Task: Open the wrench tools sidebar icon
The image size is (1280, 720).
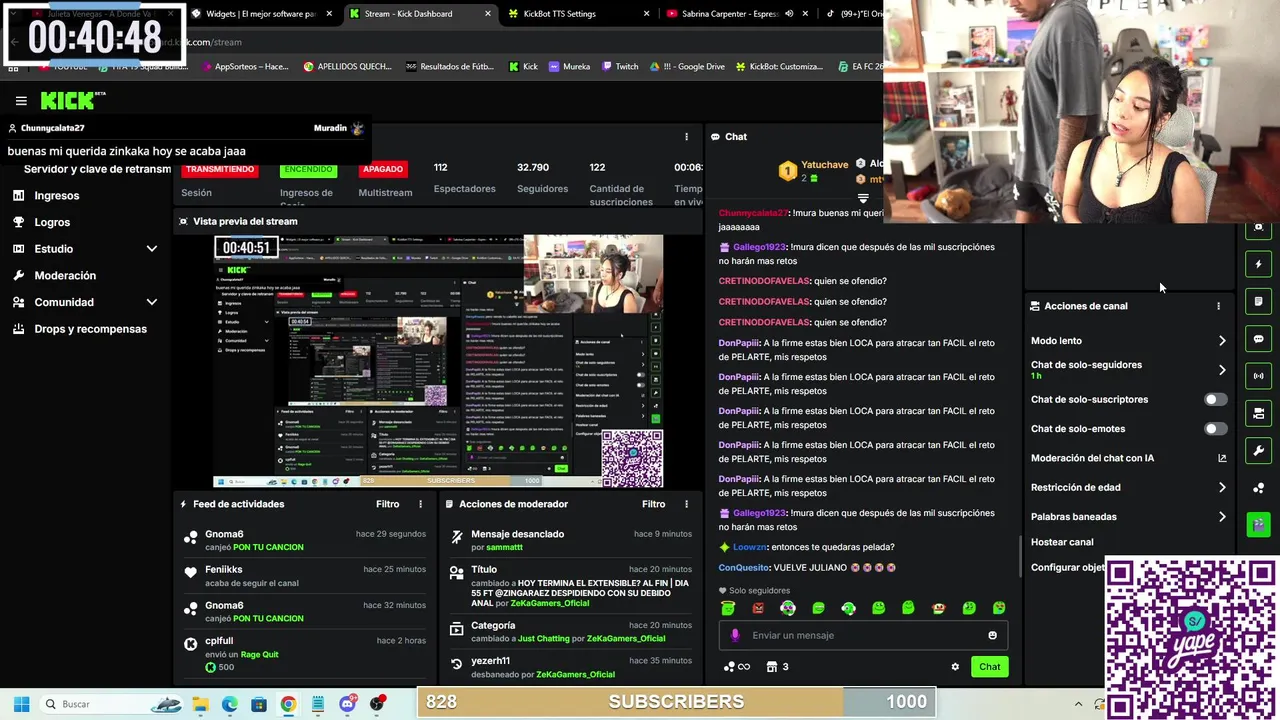Action: (1258, 450)
